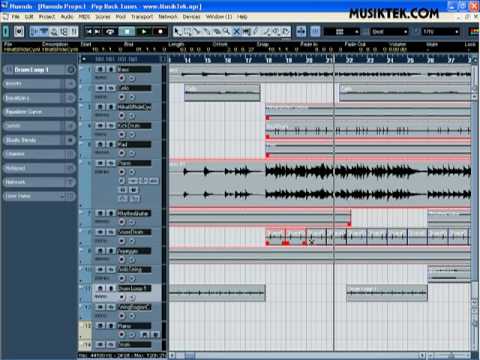Open the color selector at toolbar end
480x360 pixels.
click(x=474, y=32)
